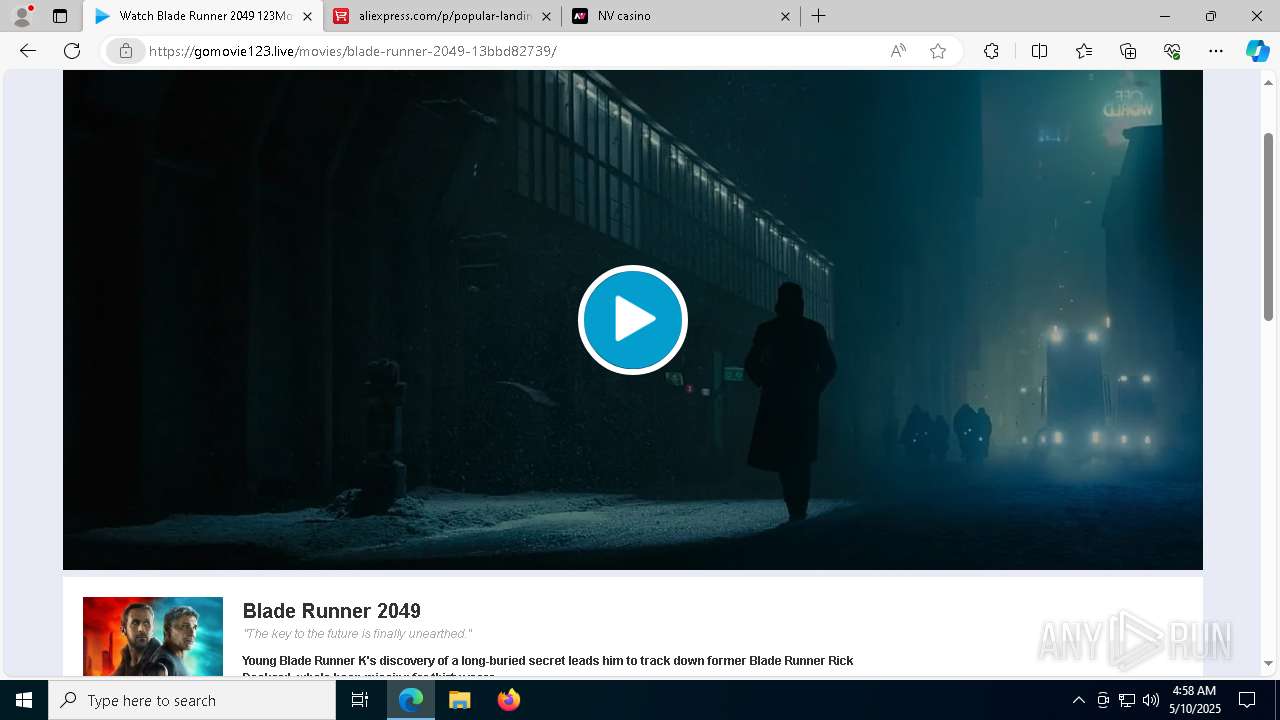The height and width of the screenshot is (720, 1280).
Task: Show hidden system tray icons
Action: tap(1078, 700)
